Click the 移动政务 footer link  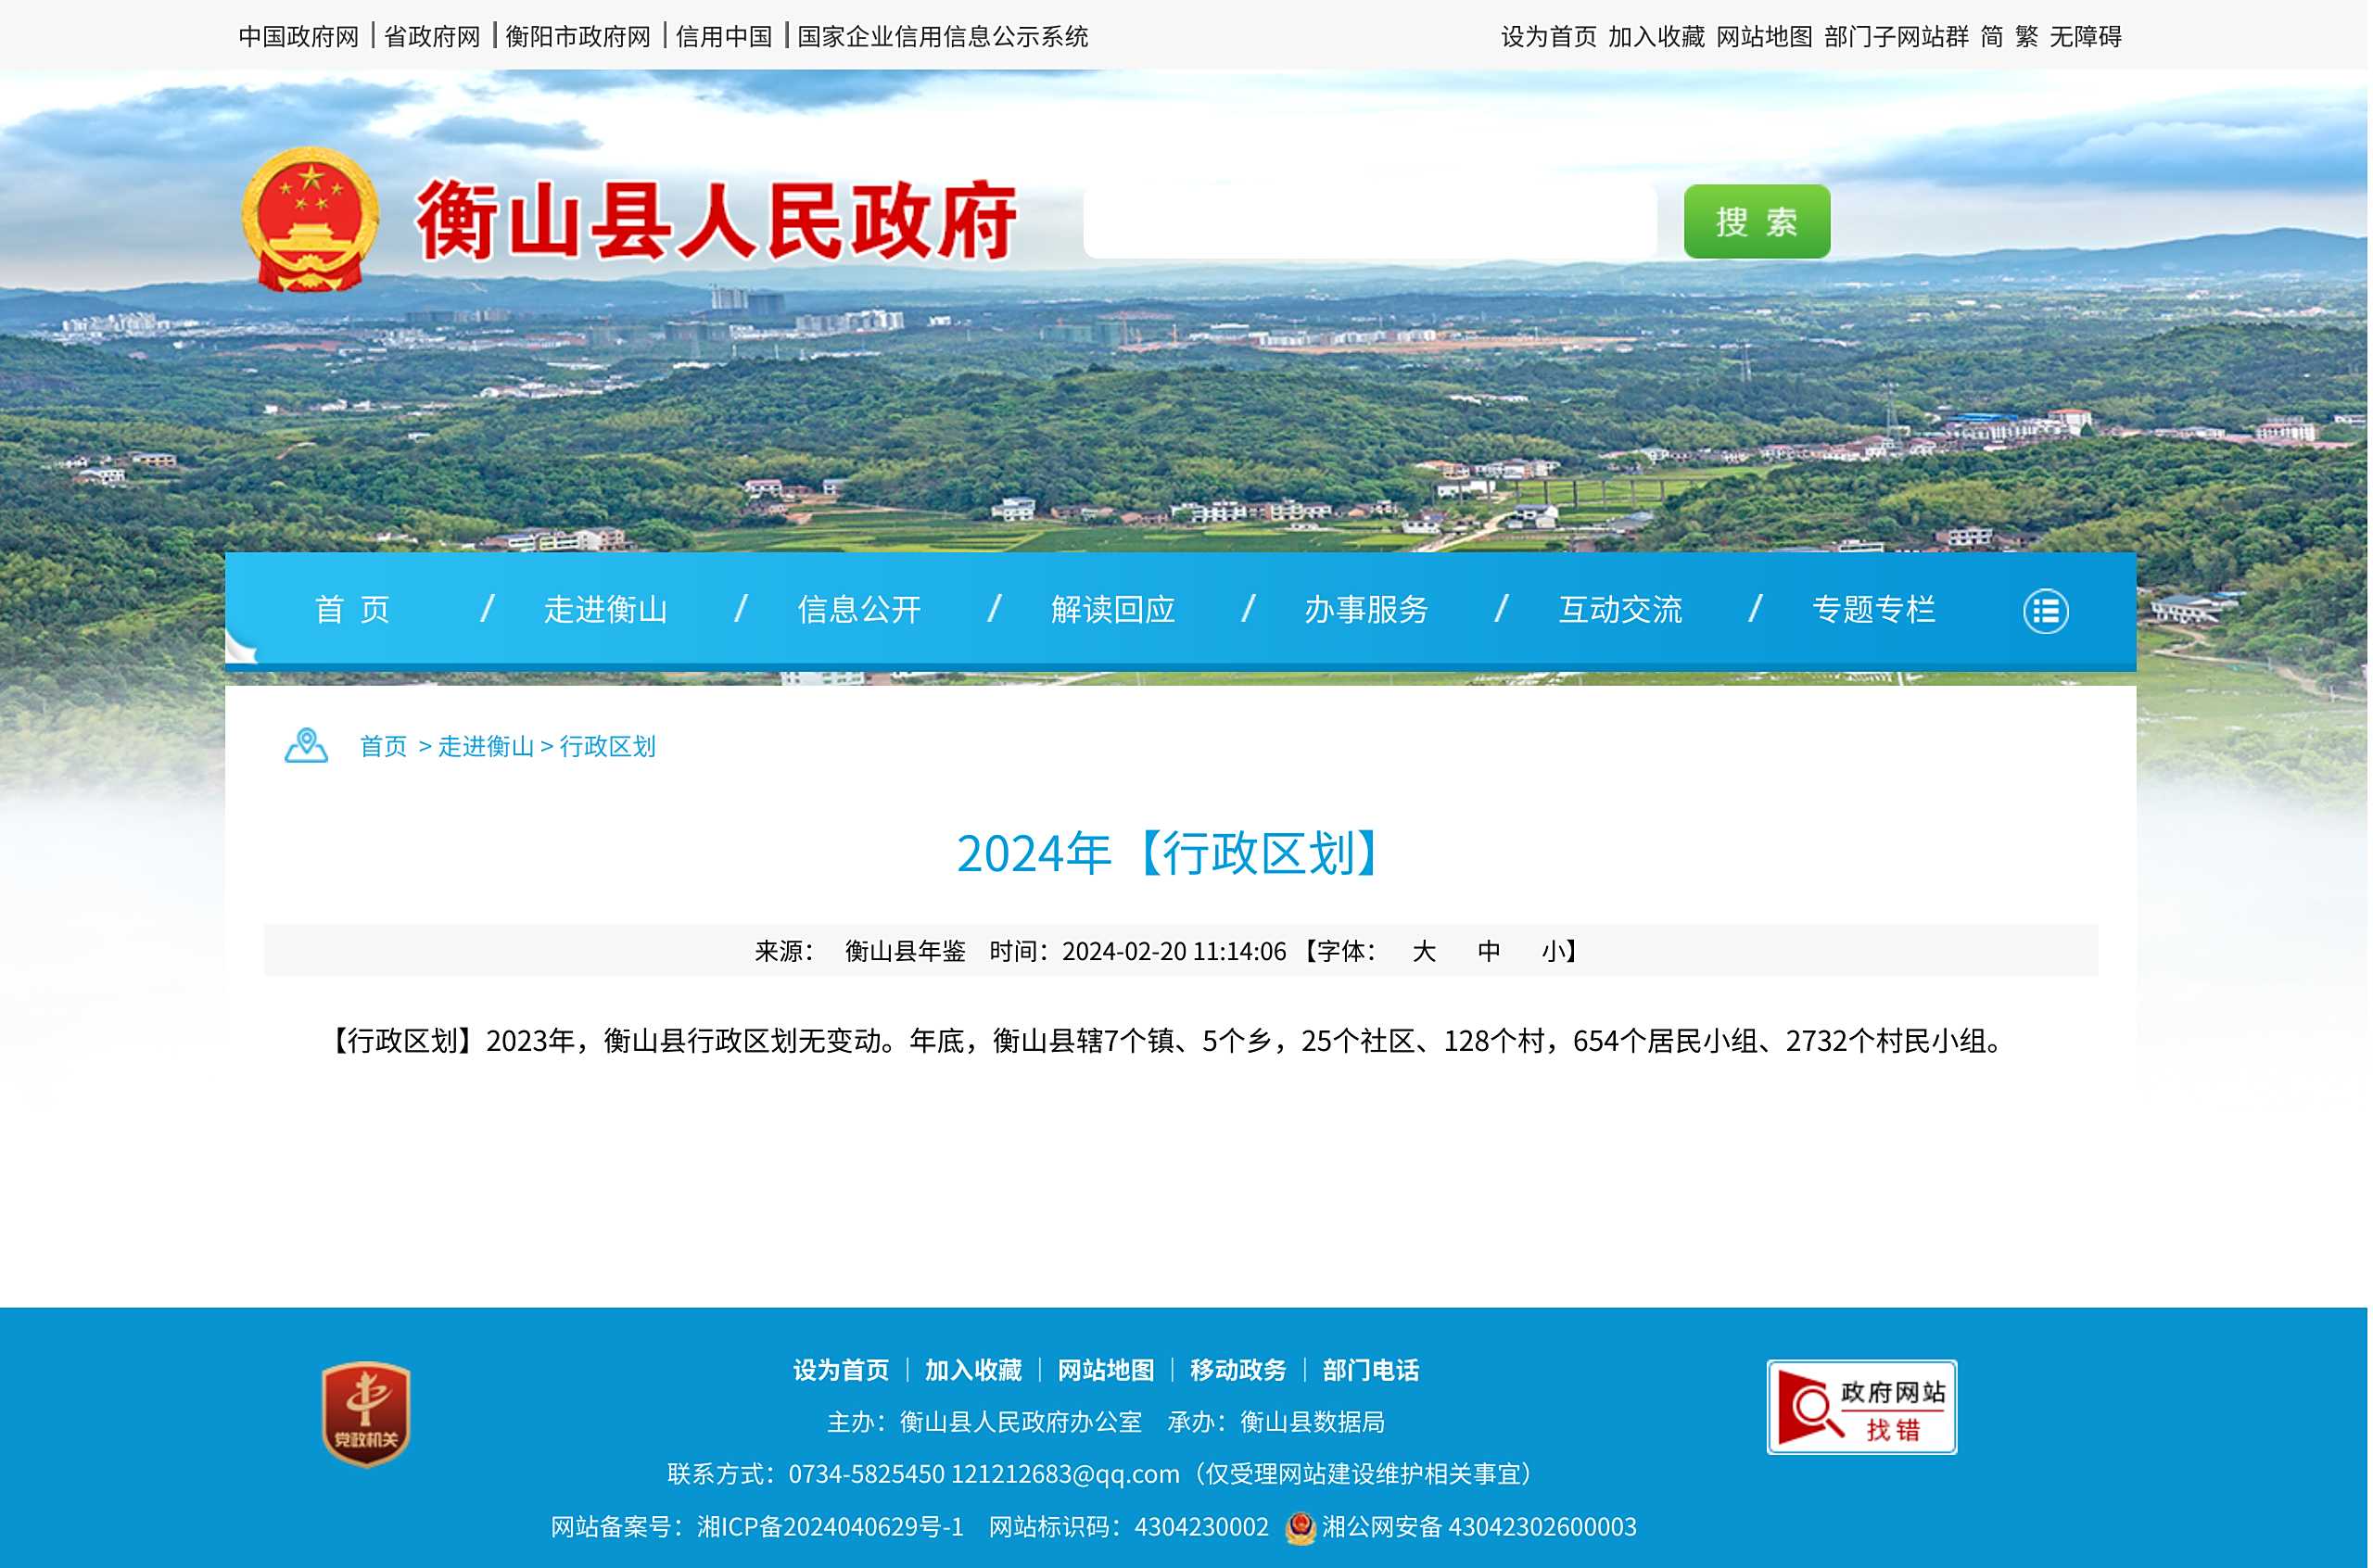[x=1238, y=1370]
